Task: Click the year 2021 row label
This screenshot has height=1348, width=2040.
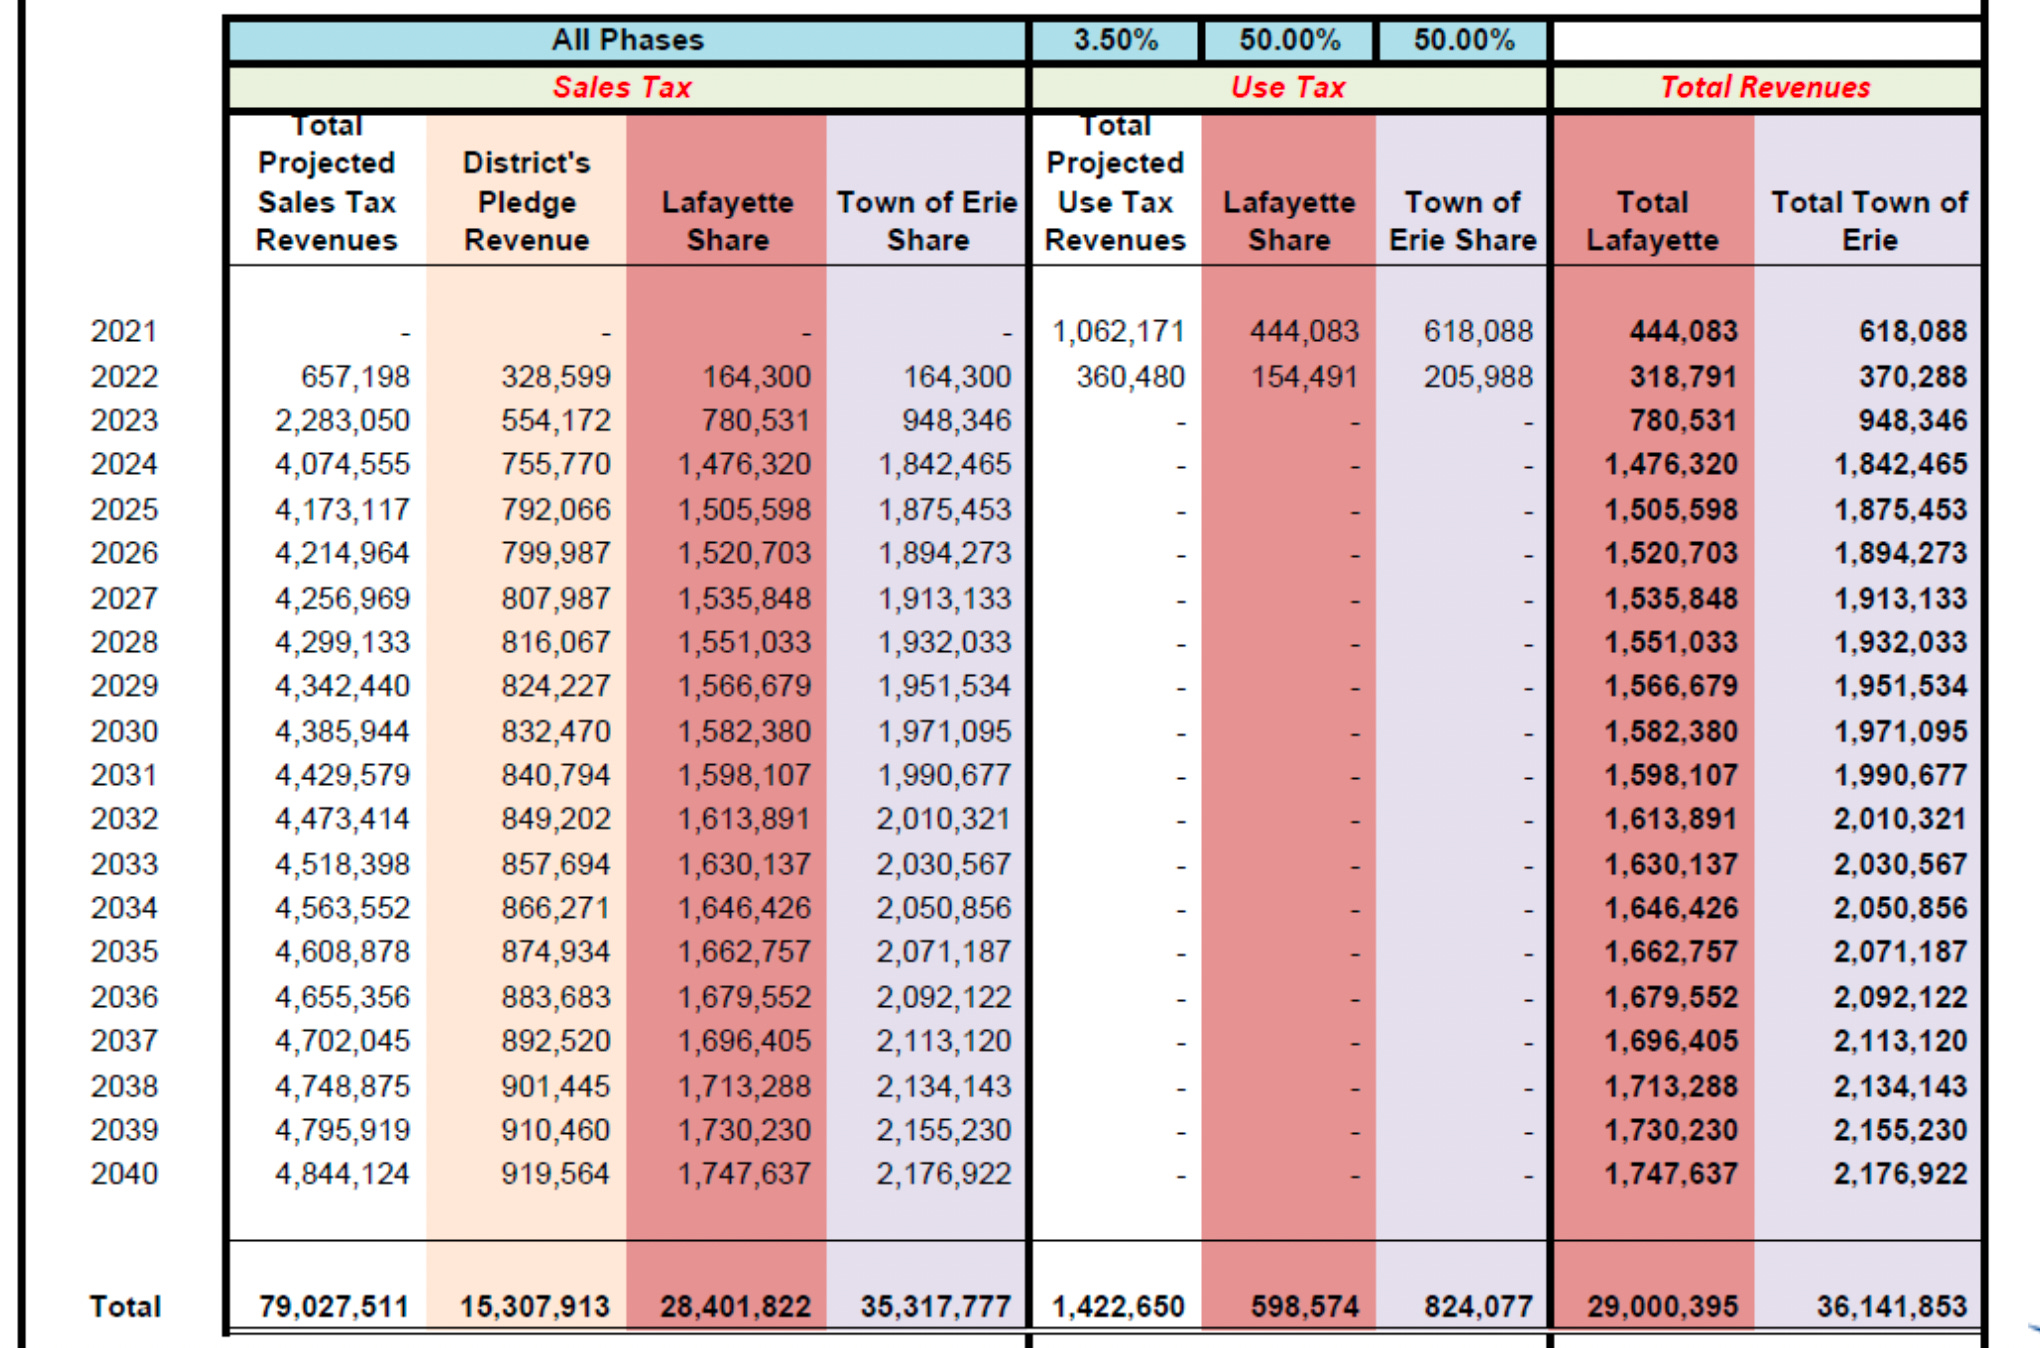Action: click(x=124, y=332)
